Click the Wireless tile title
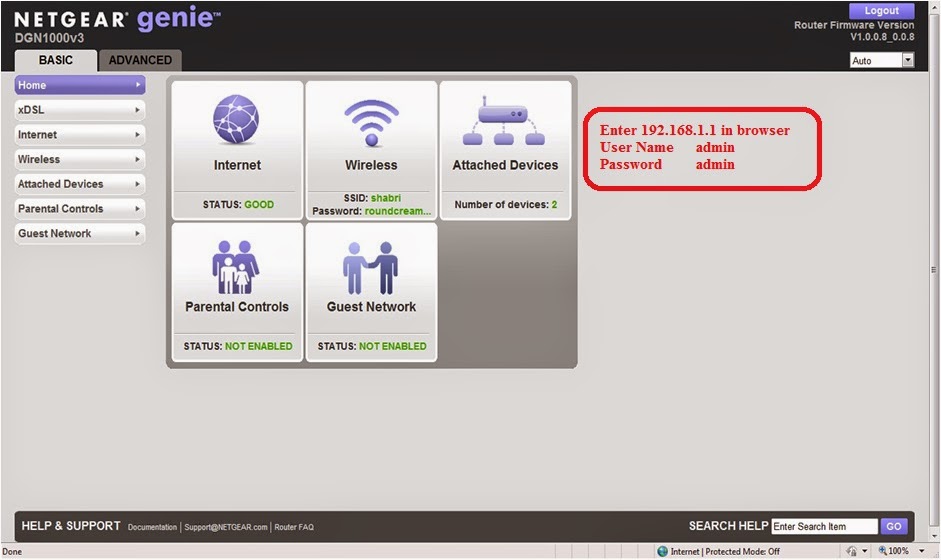The height and width of the screenshot is (560, 941). pos(371,165)
